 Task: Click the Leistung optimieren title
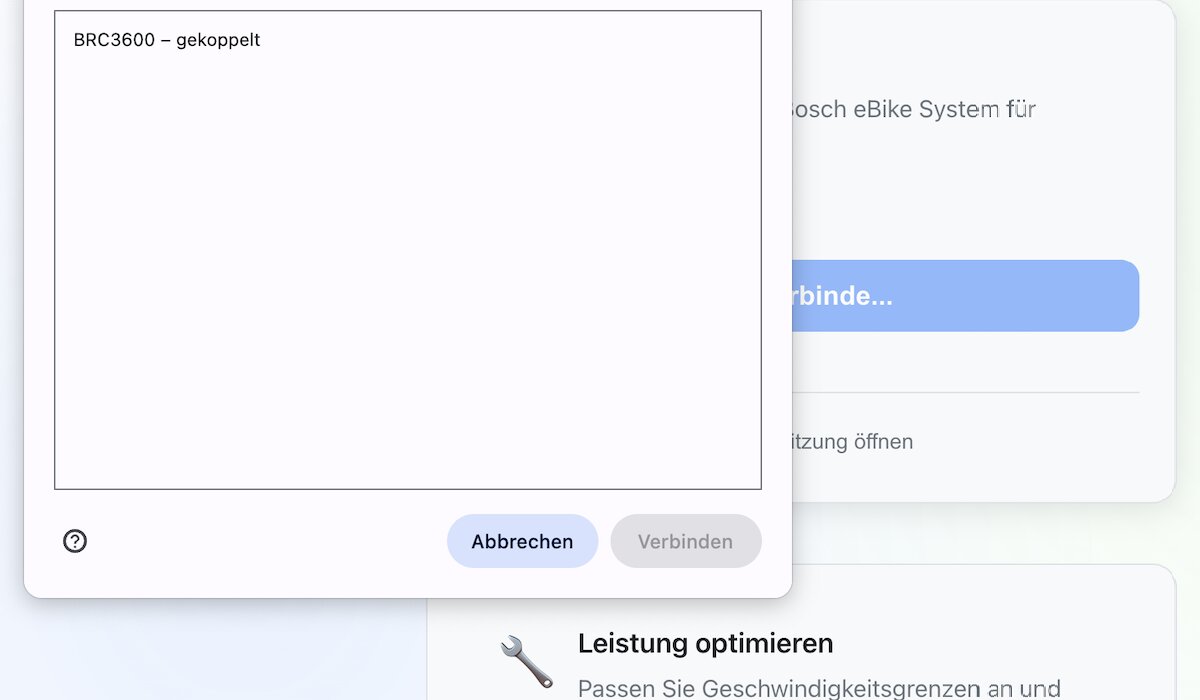tap(706, 643)
